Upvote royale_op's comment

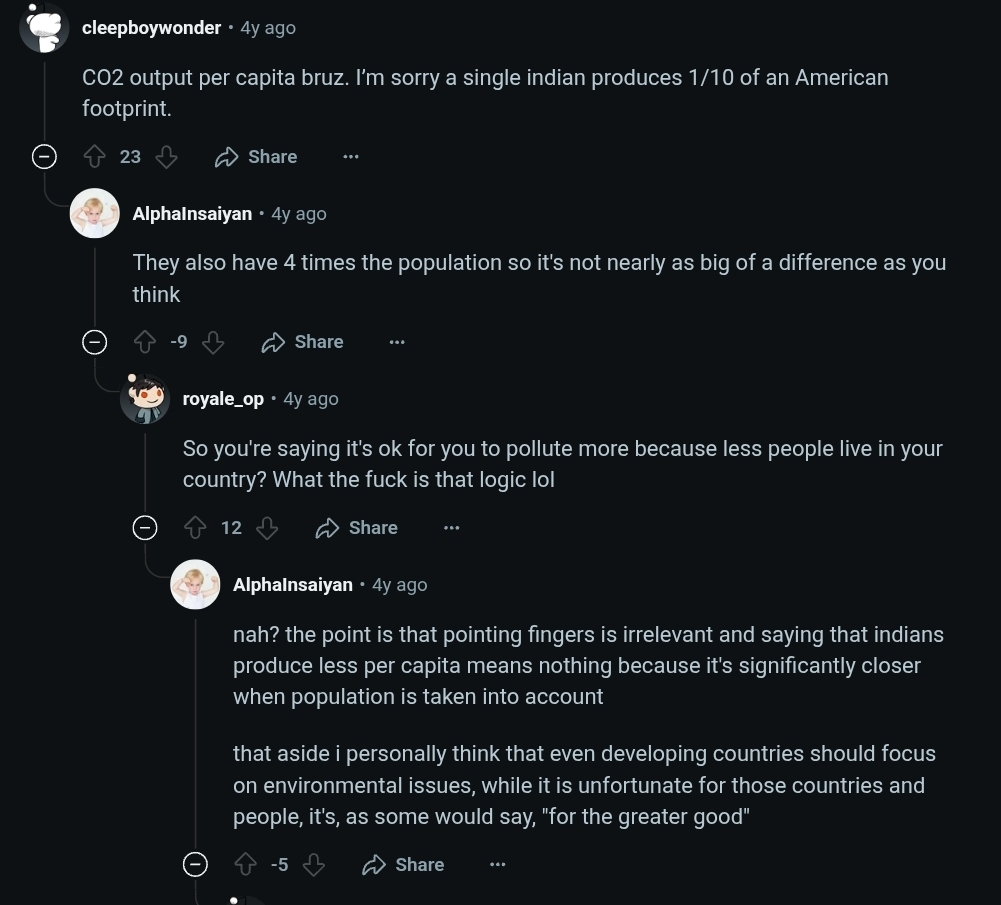(x=196, y=528)
